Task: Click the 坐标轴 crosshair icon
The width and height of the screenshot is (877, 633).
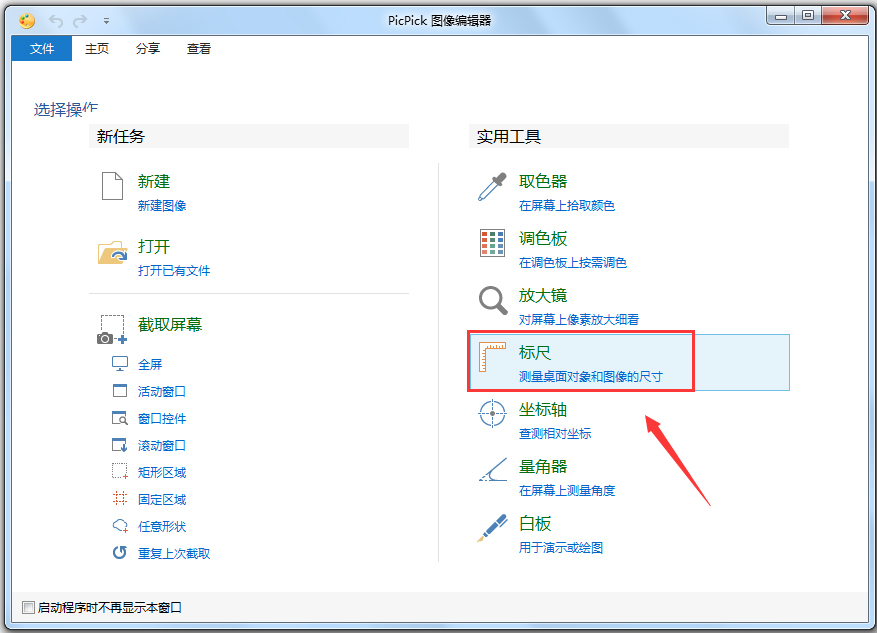Action: pyautogui.click(x=492, y=414)
